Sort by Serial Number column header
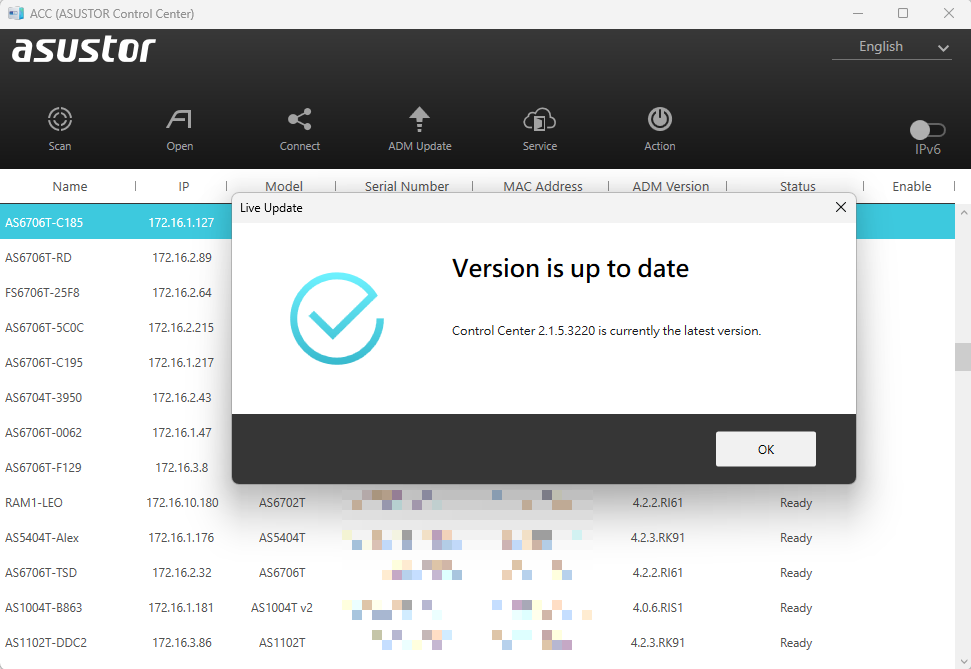The image size is (971, 669). (x=406, y=186)
